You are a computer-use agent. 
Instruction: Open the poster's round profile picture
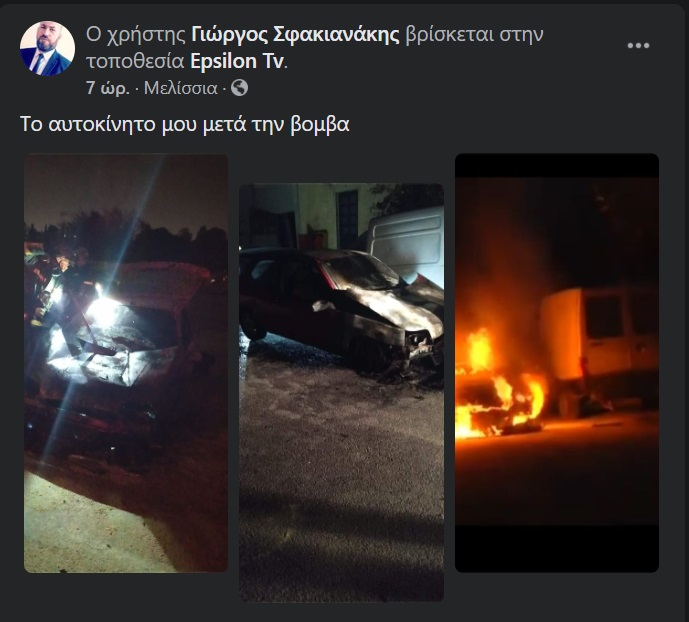click(47, 48)
